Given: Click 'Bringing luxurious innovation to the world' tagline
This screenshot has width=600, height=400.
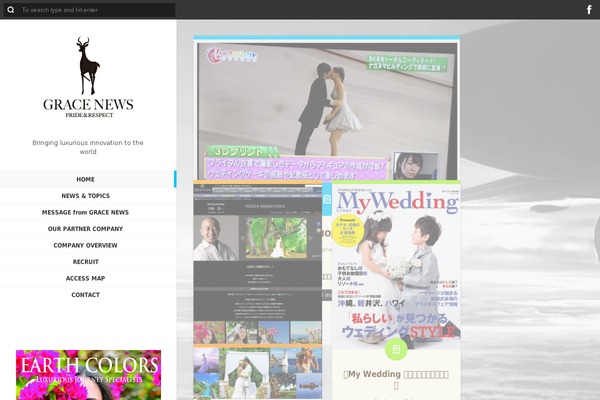Looking at the screenshot, I should coord(88,147).
